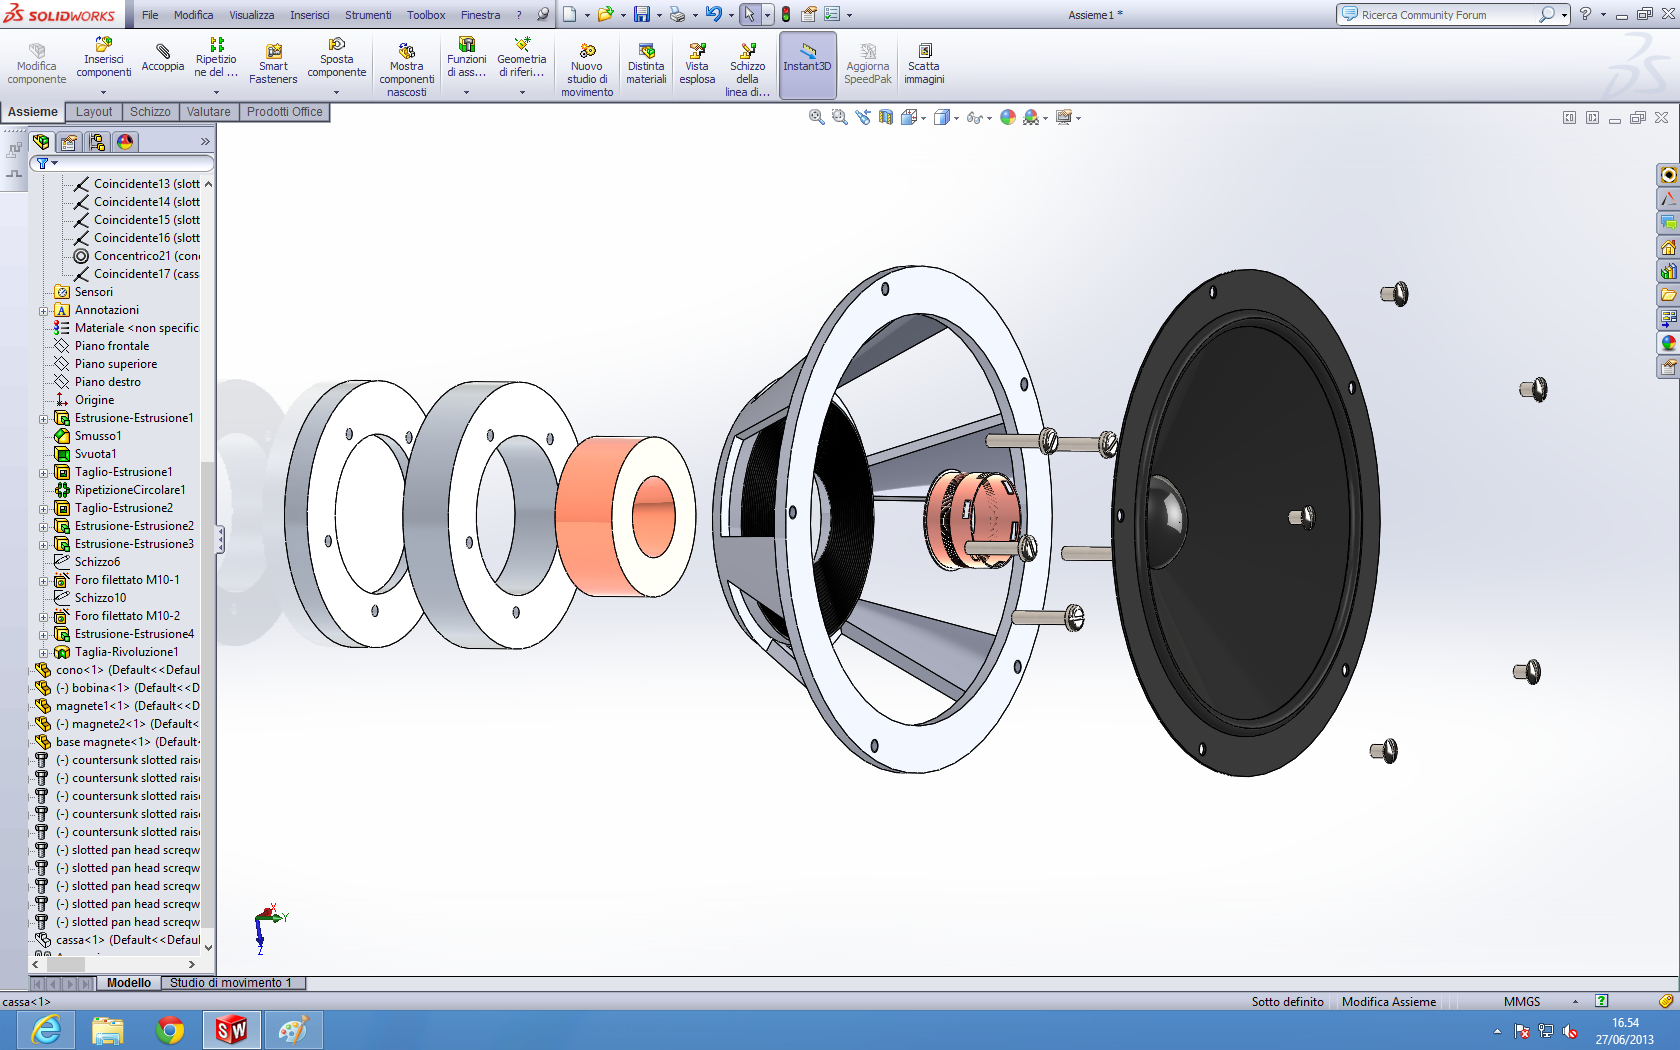Image resolution: width=1680 pixels, height=1050 pixels.
Task: Open the appearance color sphere tool
Action: pyautogui.click(x=1008, y=118)
